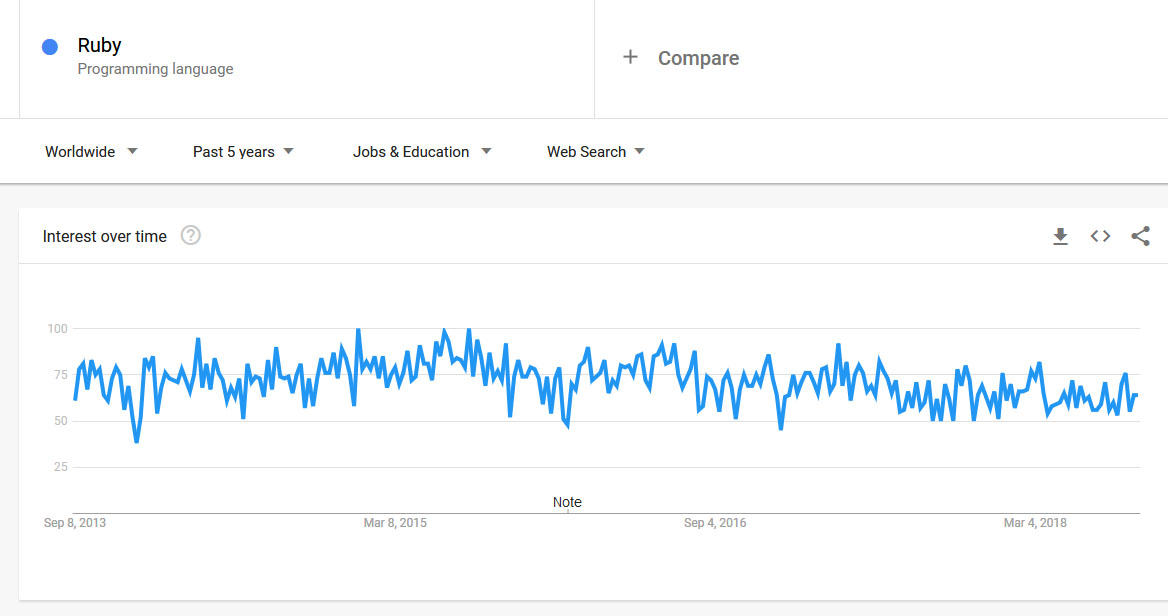
Task: Click the Programming language subtitle
Action: click(155, 69)
